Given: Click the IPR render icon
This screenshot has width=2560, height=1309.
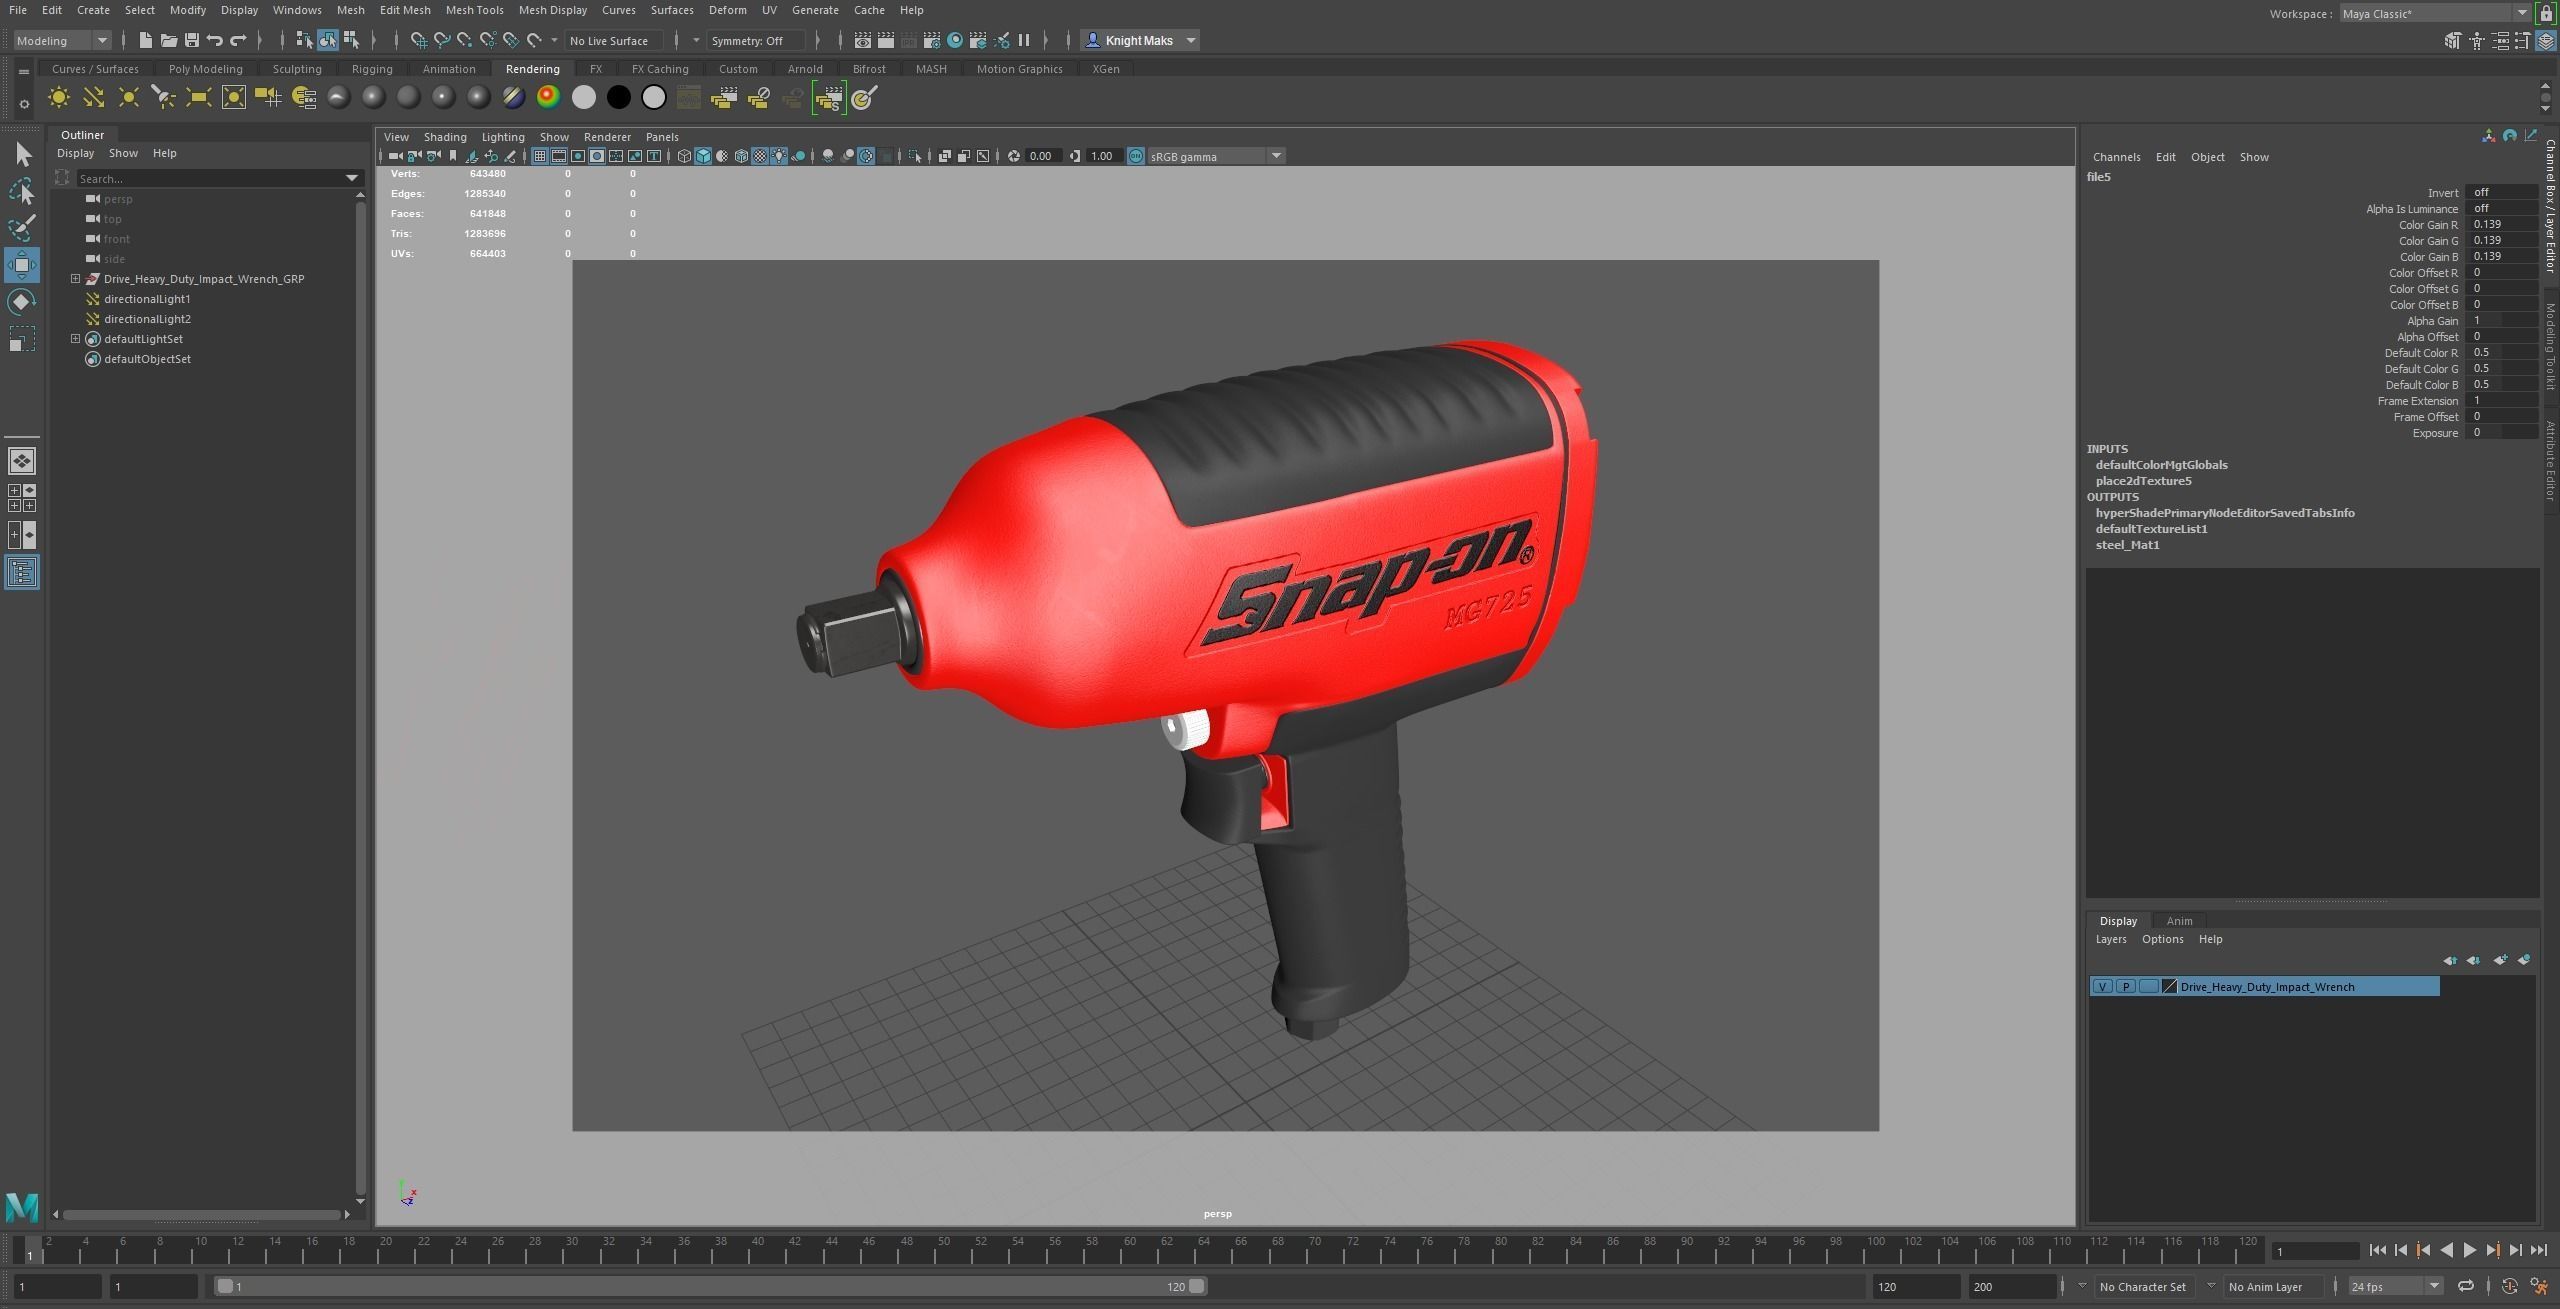Looking at the screenshot, I should (909, 40).
